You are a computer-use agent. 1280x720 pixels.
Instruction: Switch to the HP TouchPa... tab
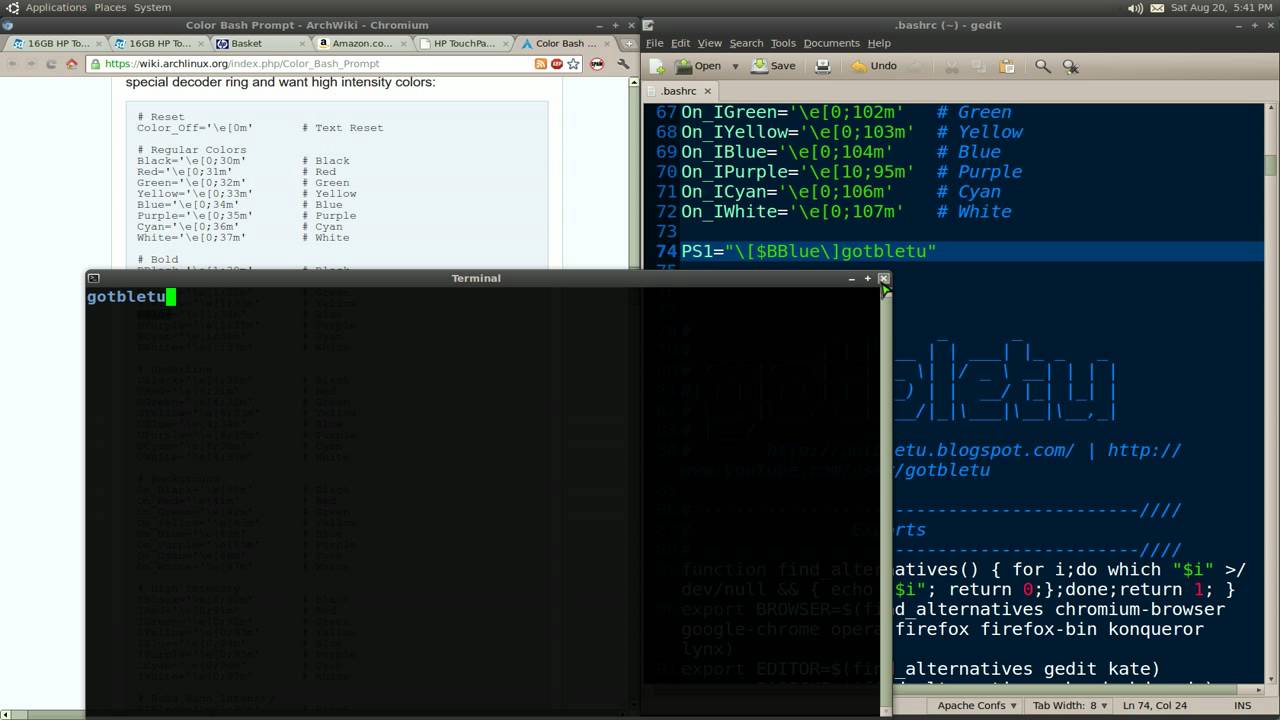coord(465,43)
